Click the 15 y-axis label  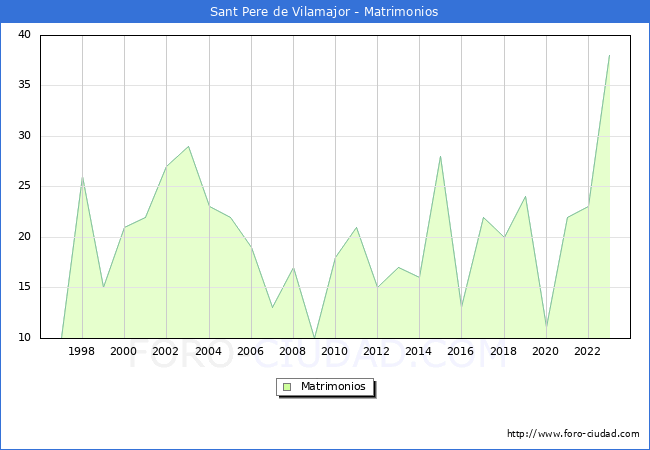pyautogui.click(x=24, y=287)
